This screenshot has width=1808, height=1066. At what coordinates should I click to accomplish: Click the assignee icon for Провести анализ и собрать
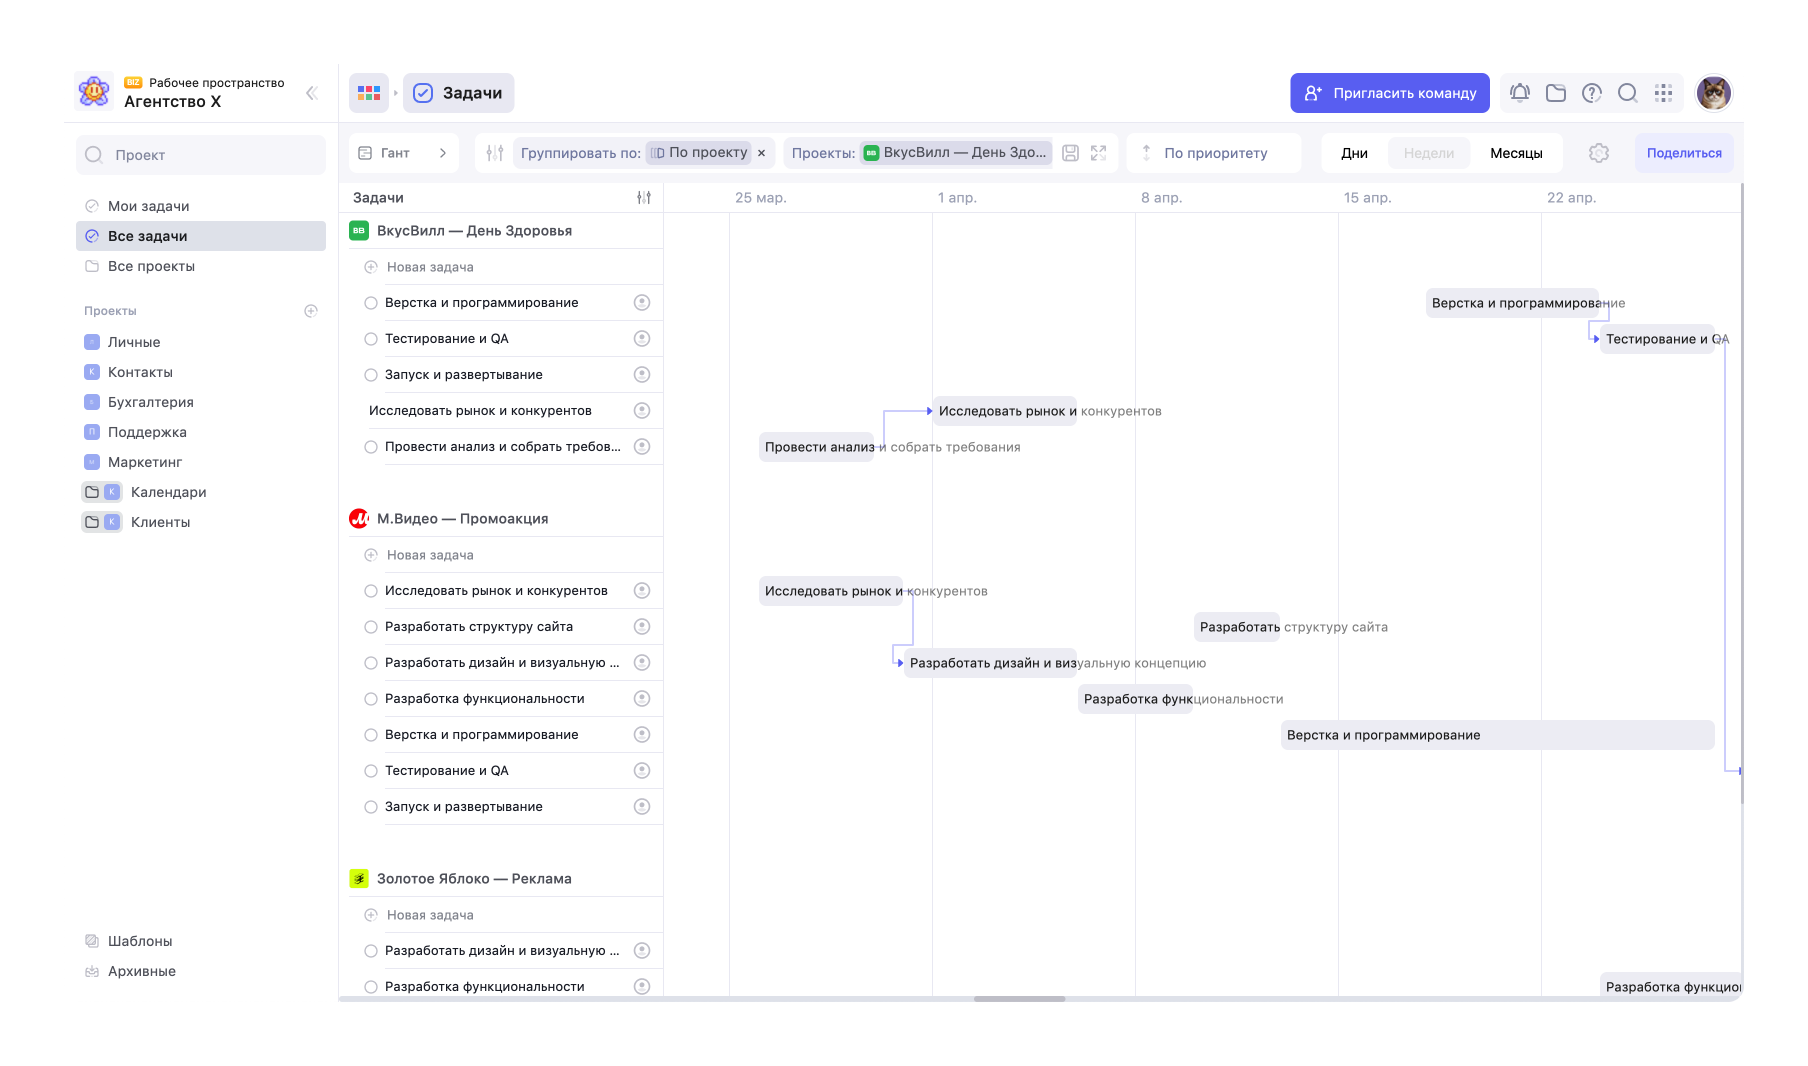tap(642, 447)
